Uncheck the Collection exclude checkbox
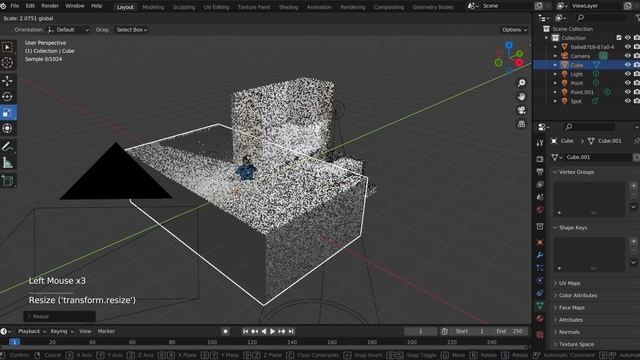Viewport: 640px width, 360px height. coord(619,38)
